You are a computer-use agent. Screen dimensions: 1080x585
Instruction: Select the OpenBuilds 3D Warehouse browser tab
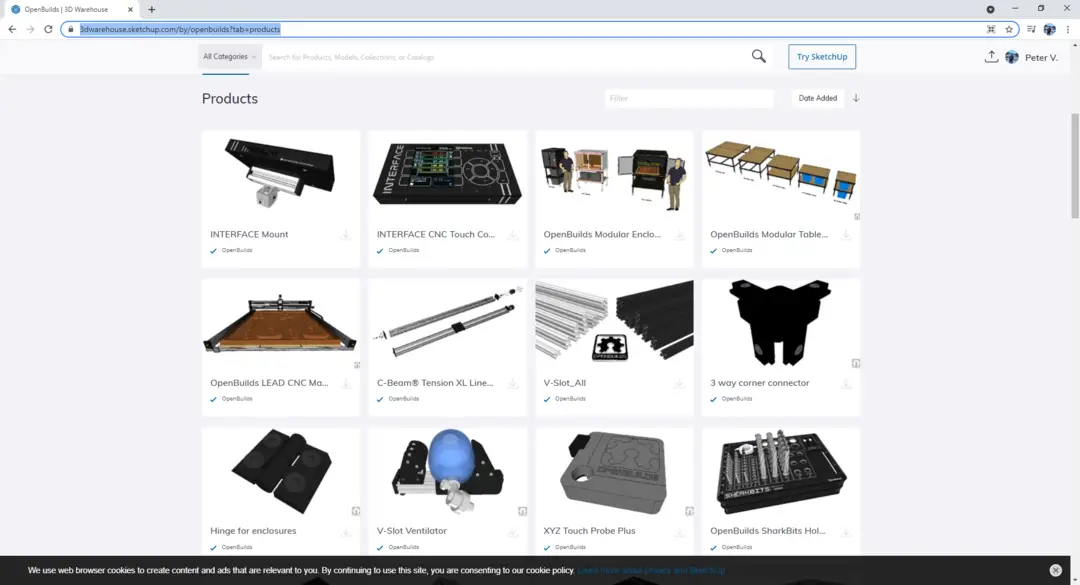72,10
